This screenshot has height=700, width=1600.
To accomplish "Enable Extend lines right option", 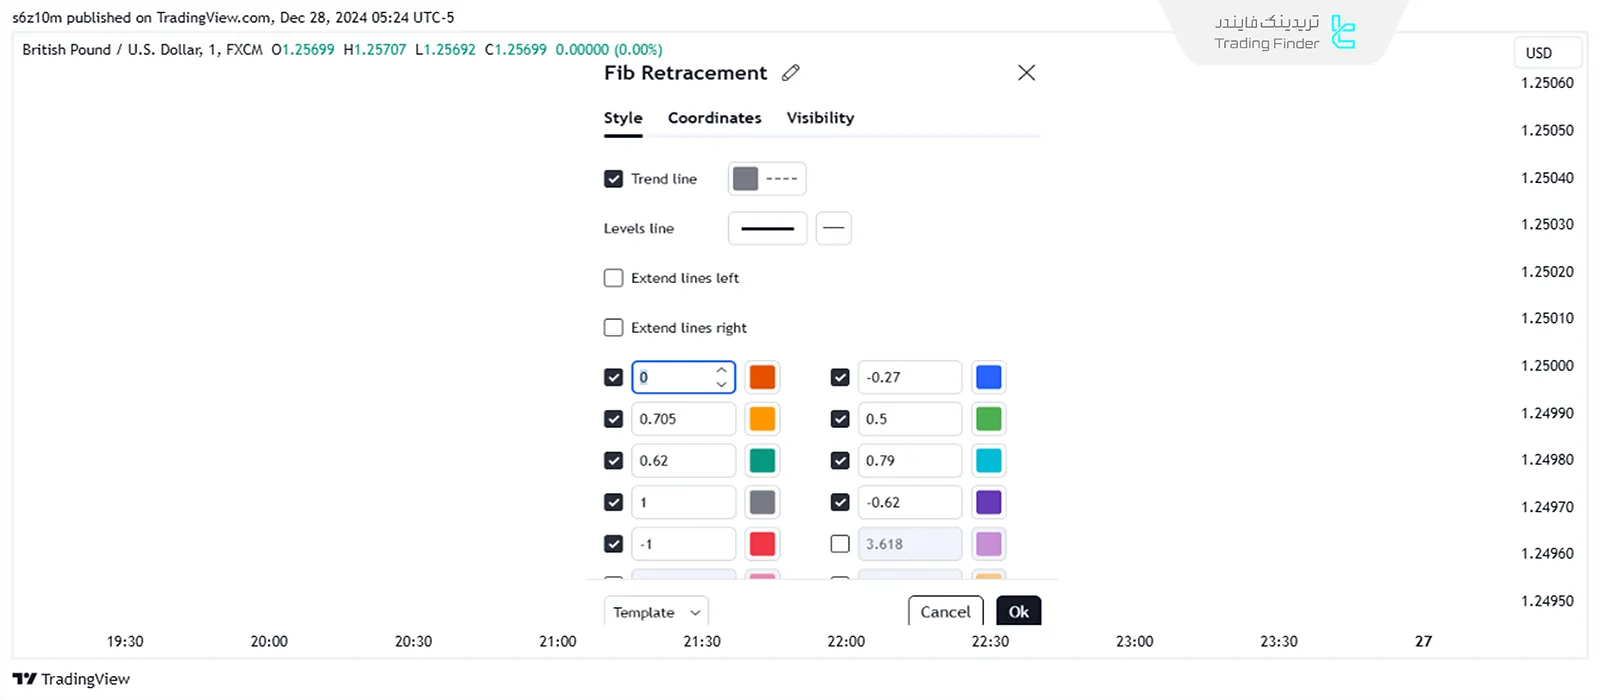I will (x=614, y=328).
